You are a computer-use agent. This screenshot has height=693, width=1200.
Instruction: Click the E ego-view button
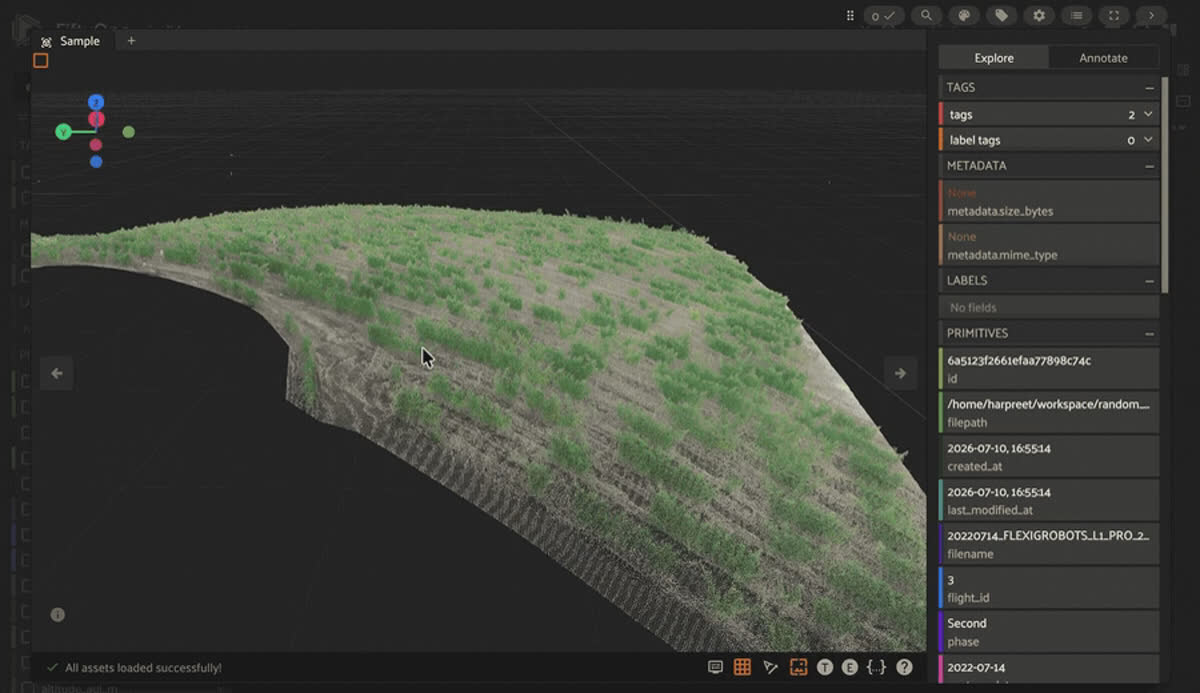[850, 667]
